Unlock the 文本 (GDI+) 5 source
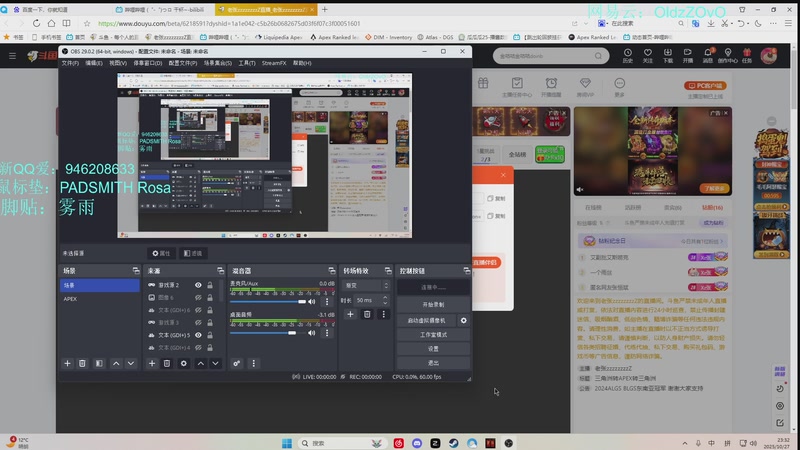800x450 pixels. [x=210, y=335]
